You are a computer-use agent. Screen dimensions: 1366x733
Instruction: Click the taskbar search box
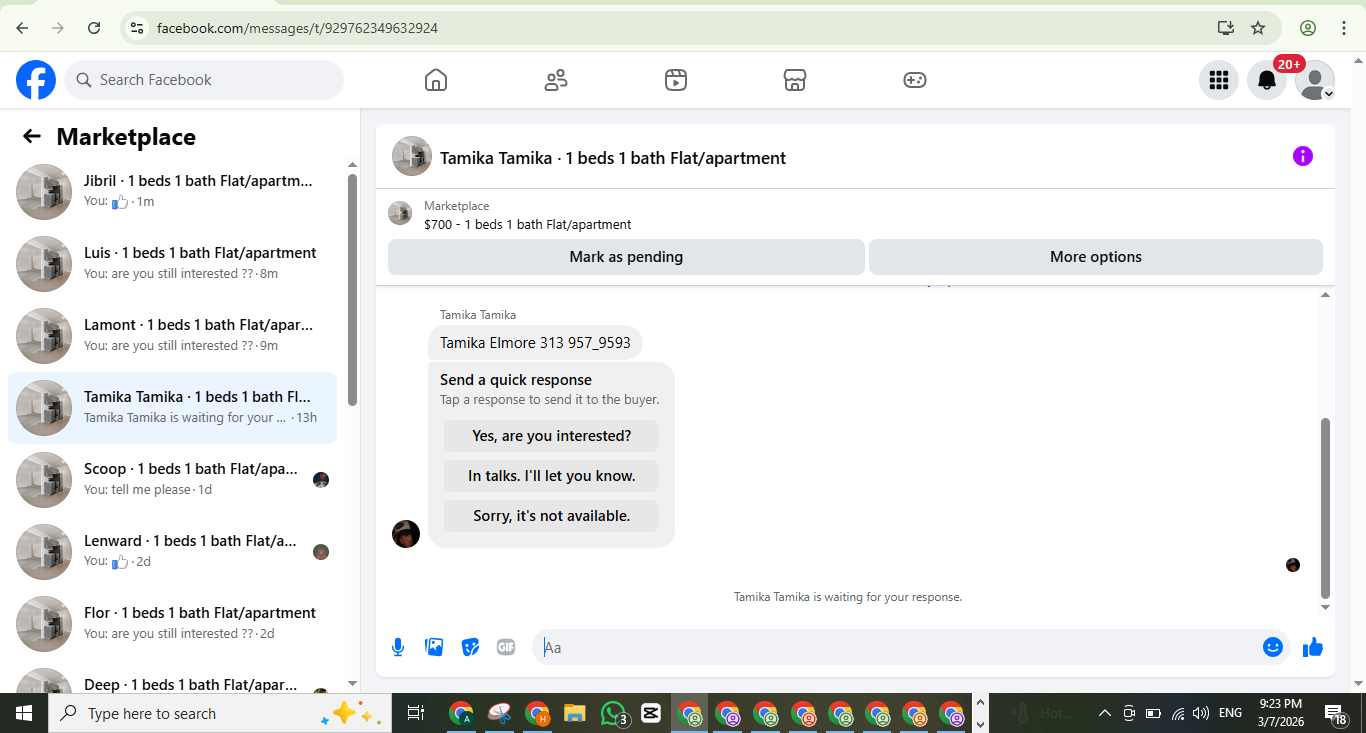220,713
